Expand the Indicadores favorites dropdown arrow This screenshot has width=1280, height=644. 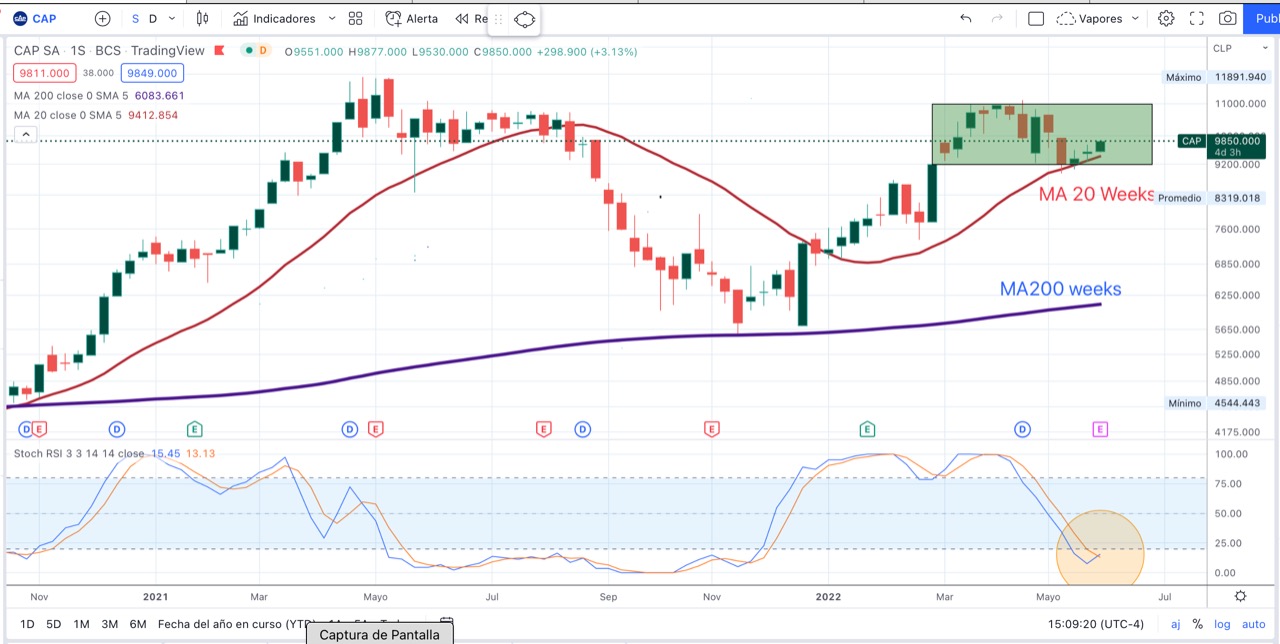[x=330, y=18]
